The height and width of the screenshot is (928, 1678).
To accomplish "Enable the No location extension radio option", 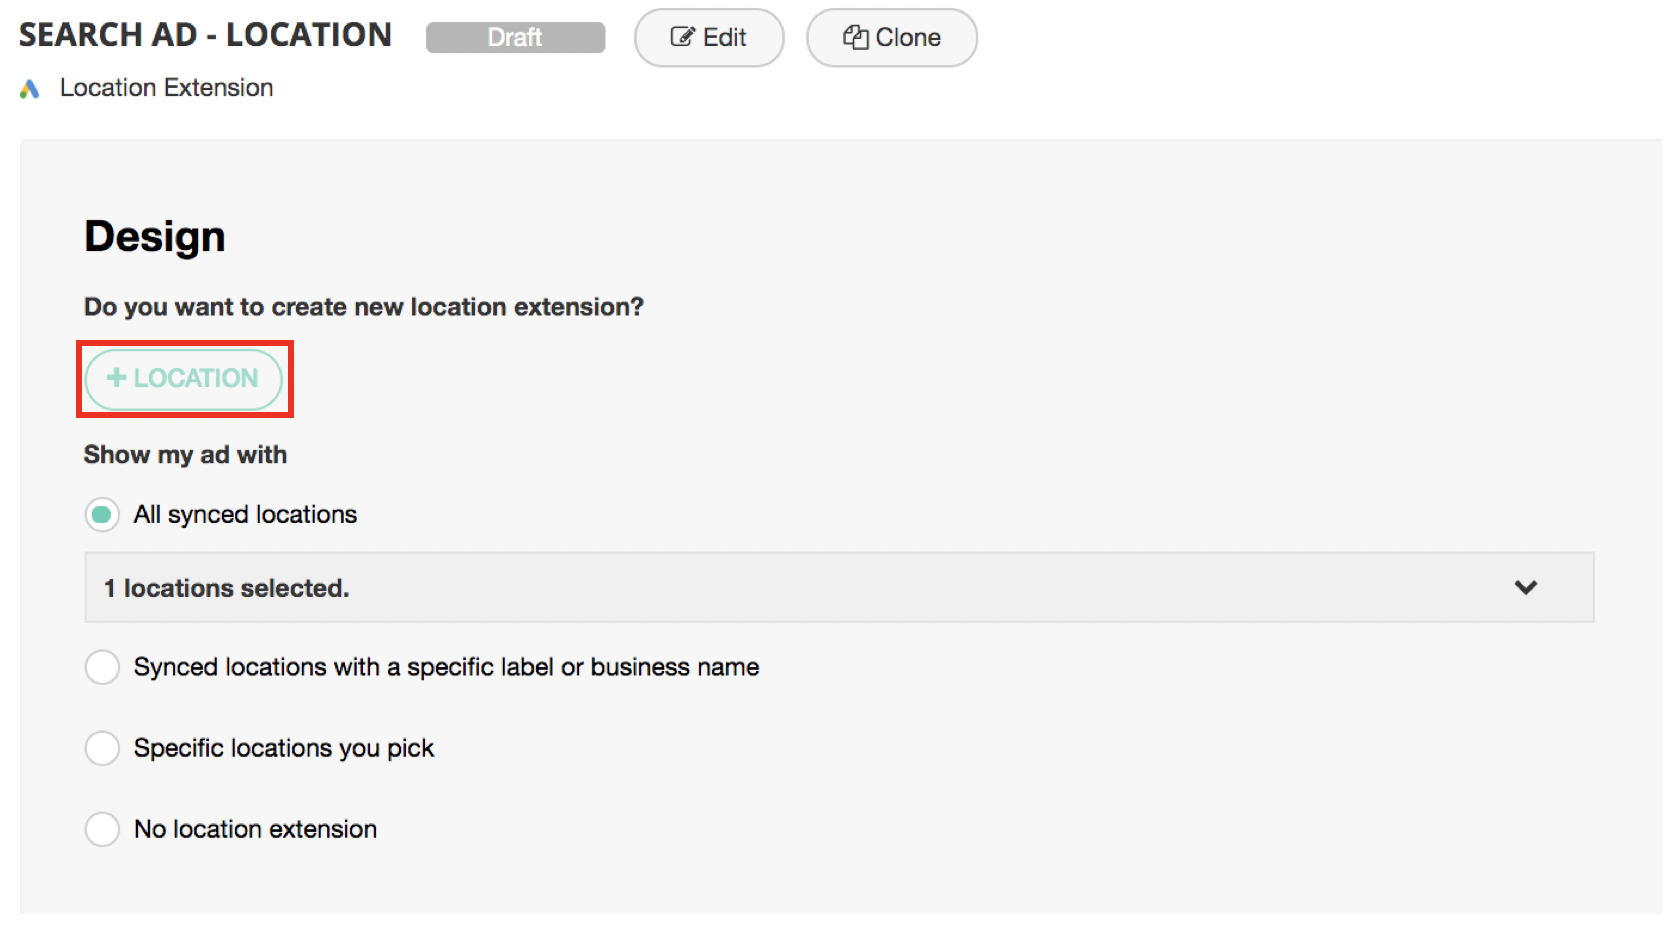I will pos(102,829).
